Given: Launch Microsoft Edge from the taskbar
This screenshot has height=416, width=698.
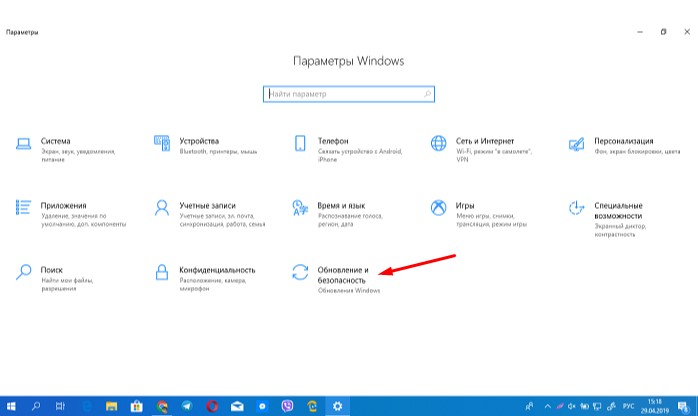Looking at the screenshot, I should (x=87, y=406).
